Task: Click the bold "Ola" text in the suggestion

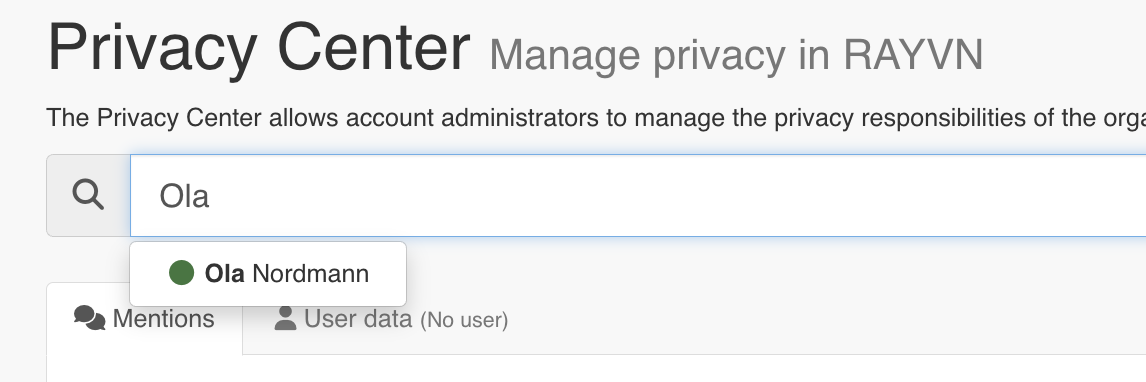Action: (x=224, y=274)
